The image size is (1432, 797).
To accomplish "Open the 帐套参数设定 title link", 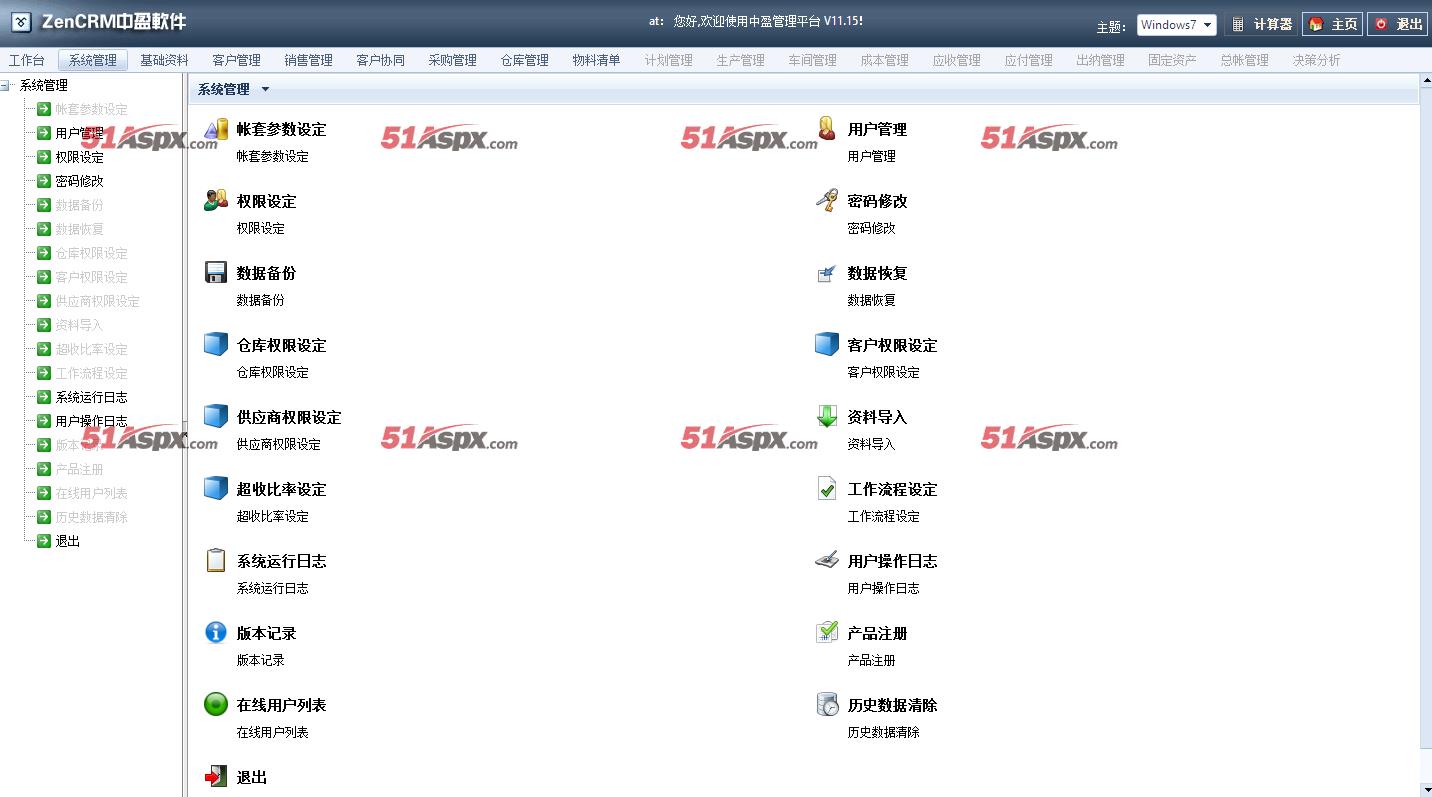I will coord(281,129).
